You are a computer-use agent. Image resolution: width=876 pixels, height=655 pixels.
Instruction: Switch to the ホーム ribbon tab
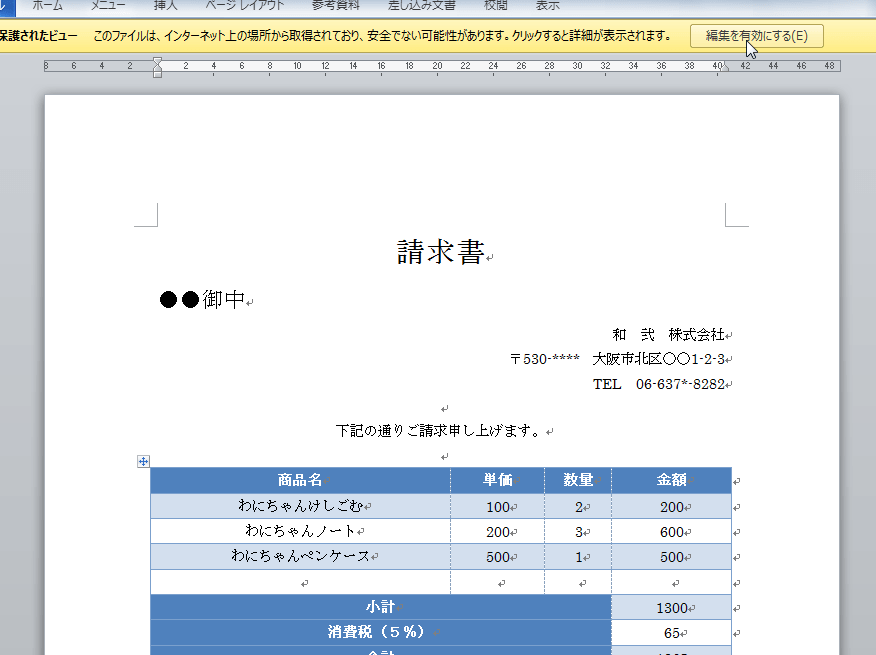coord(47,5)
